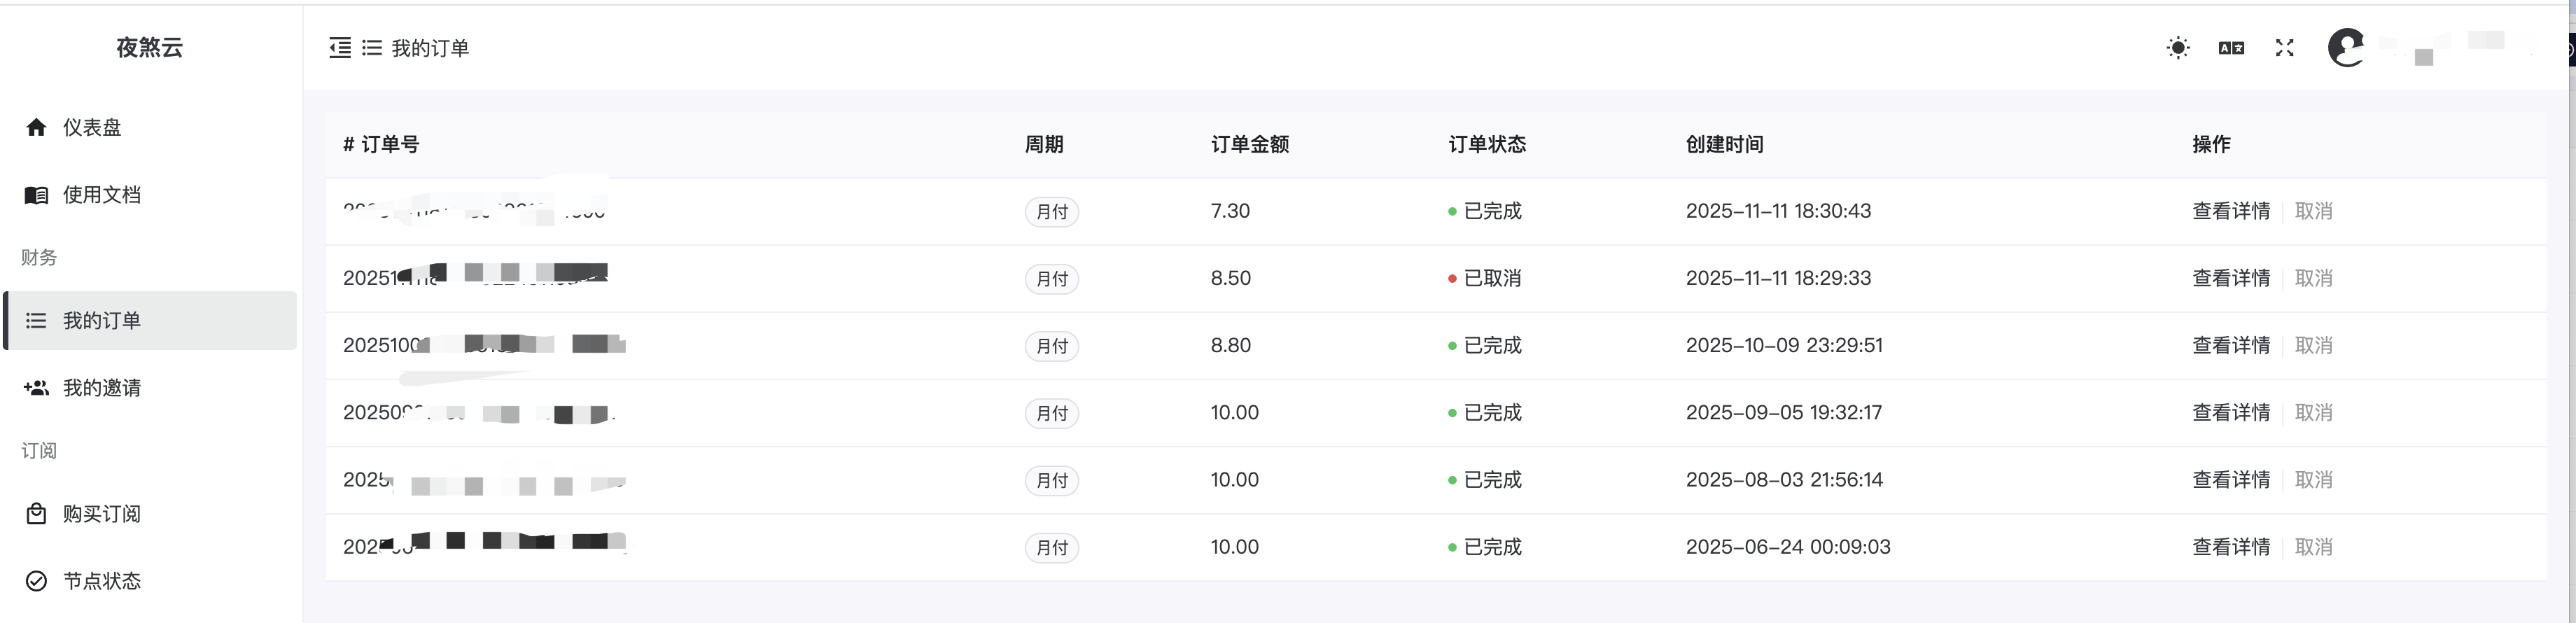Click the book icon for 使用文档
The width and height of the screenshot is (2576, 623).
point(36,195)
